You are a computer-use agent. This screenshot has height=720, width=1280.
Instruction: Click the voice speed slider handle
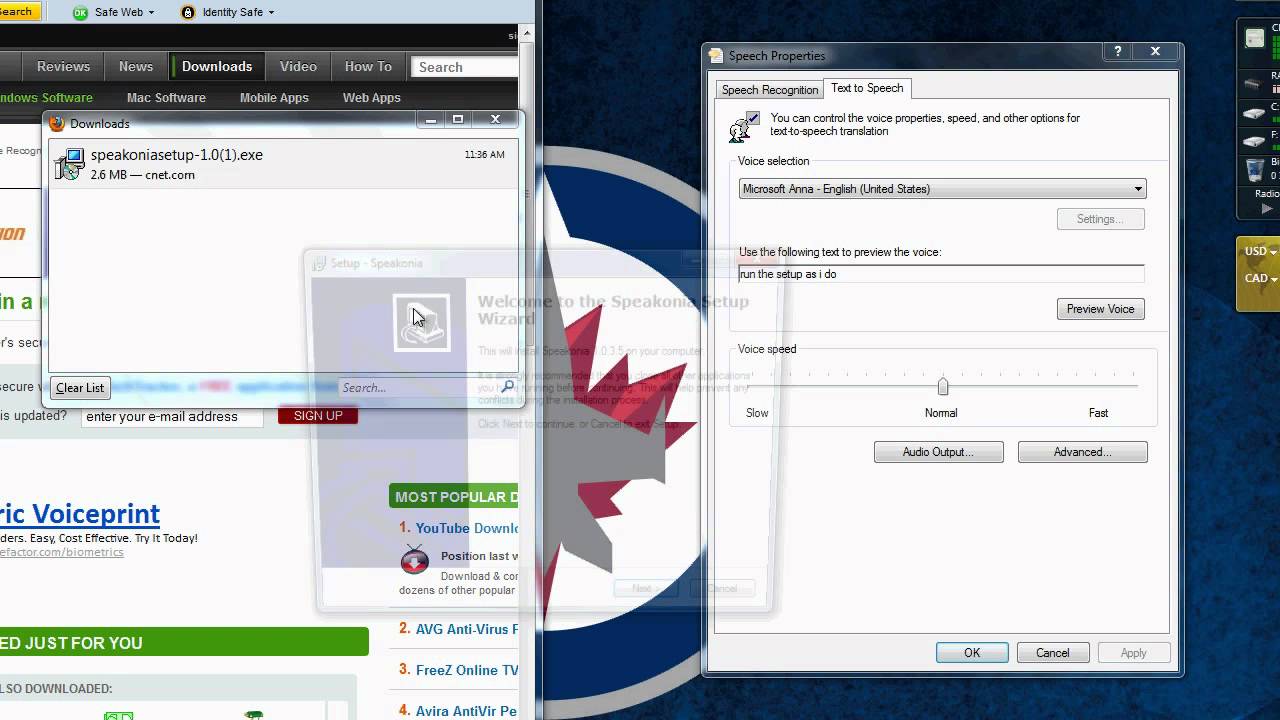pyautogui.click(x=942, y=386)
